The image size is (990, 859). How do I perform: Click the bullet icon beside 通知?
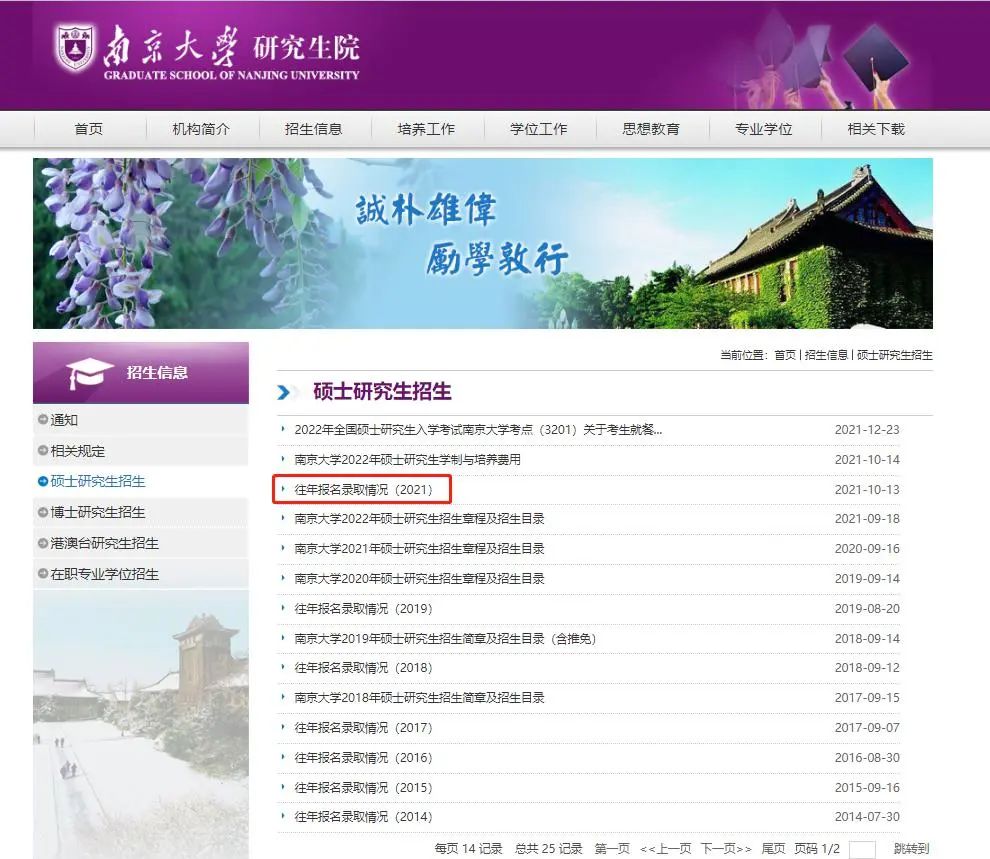click(43, 420)
